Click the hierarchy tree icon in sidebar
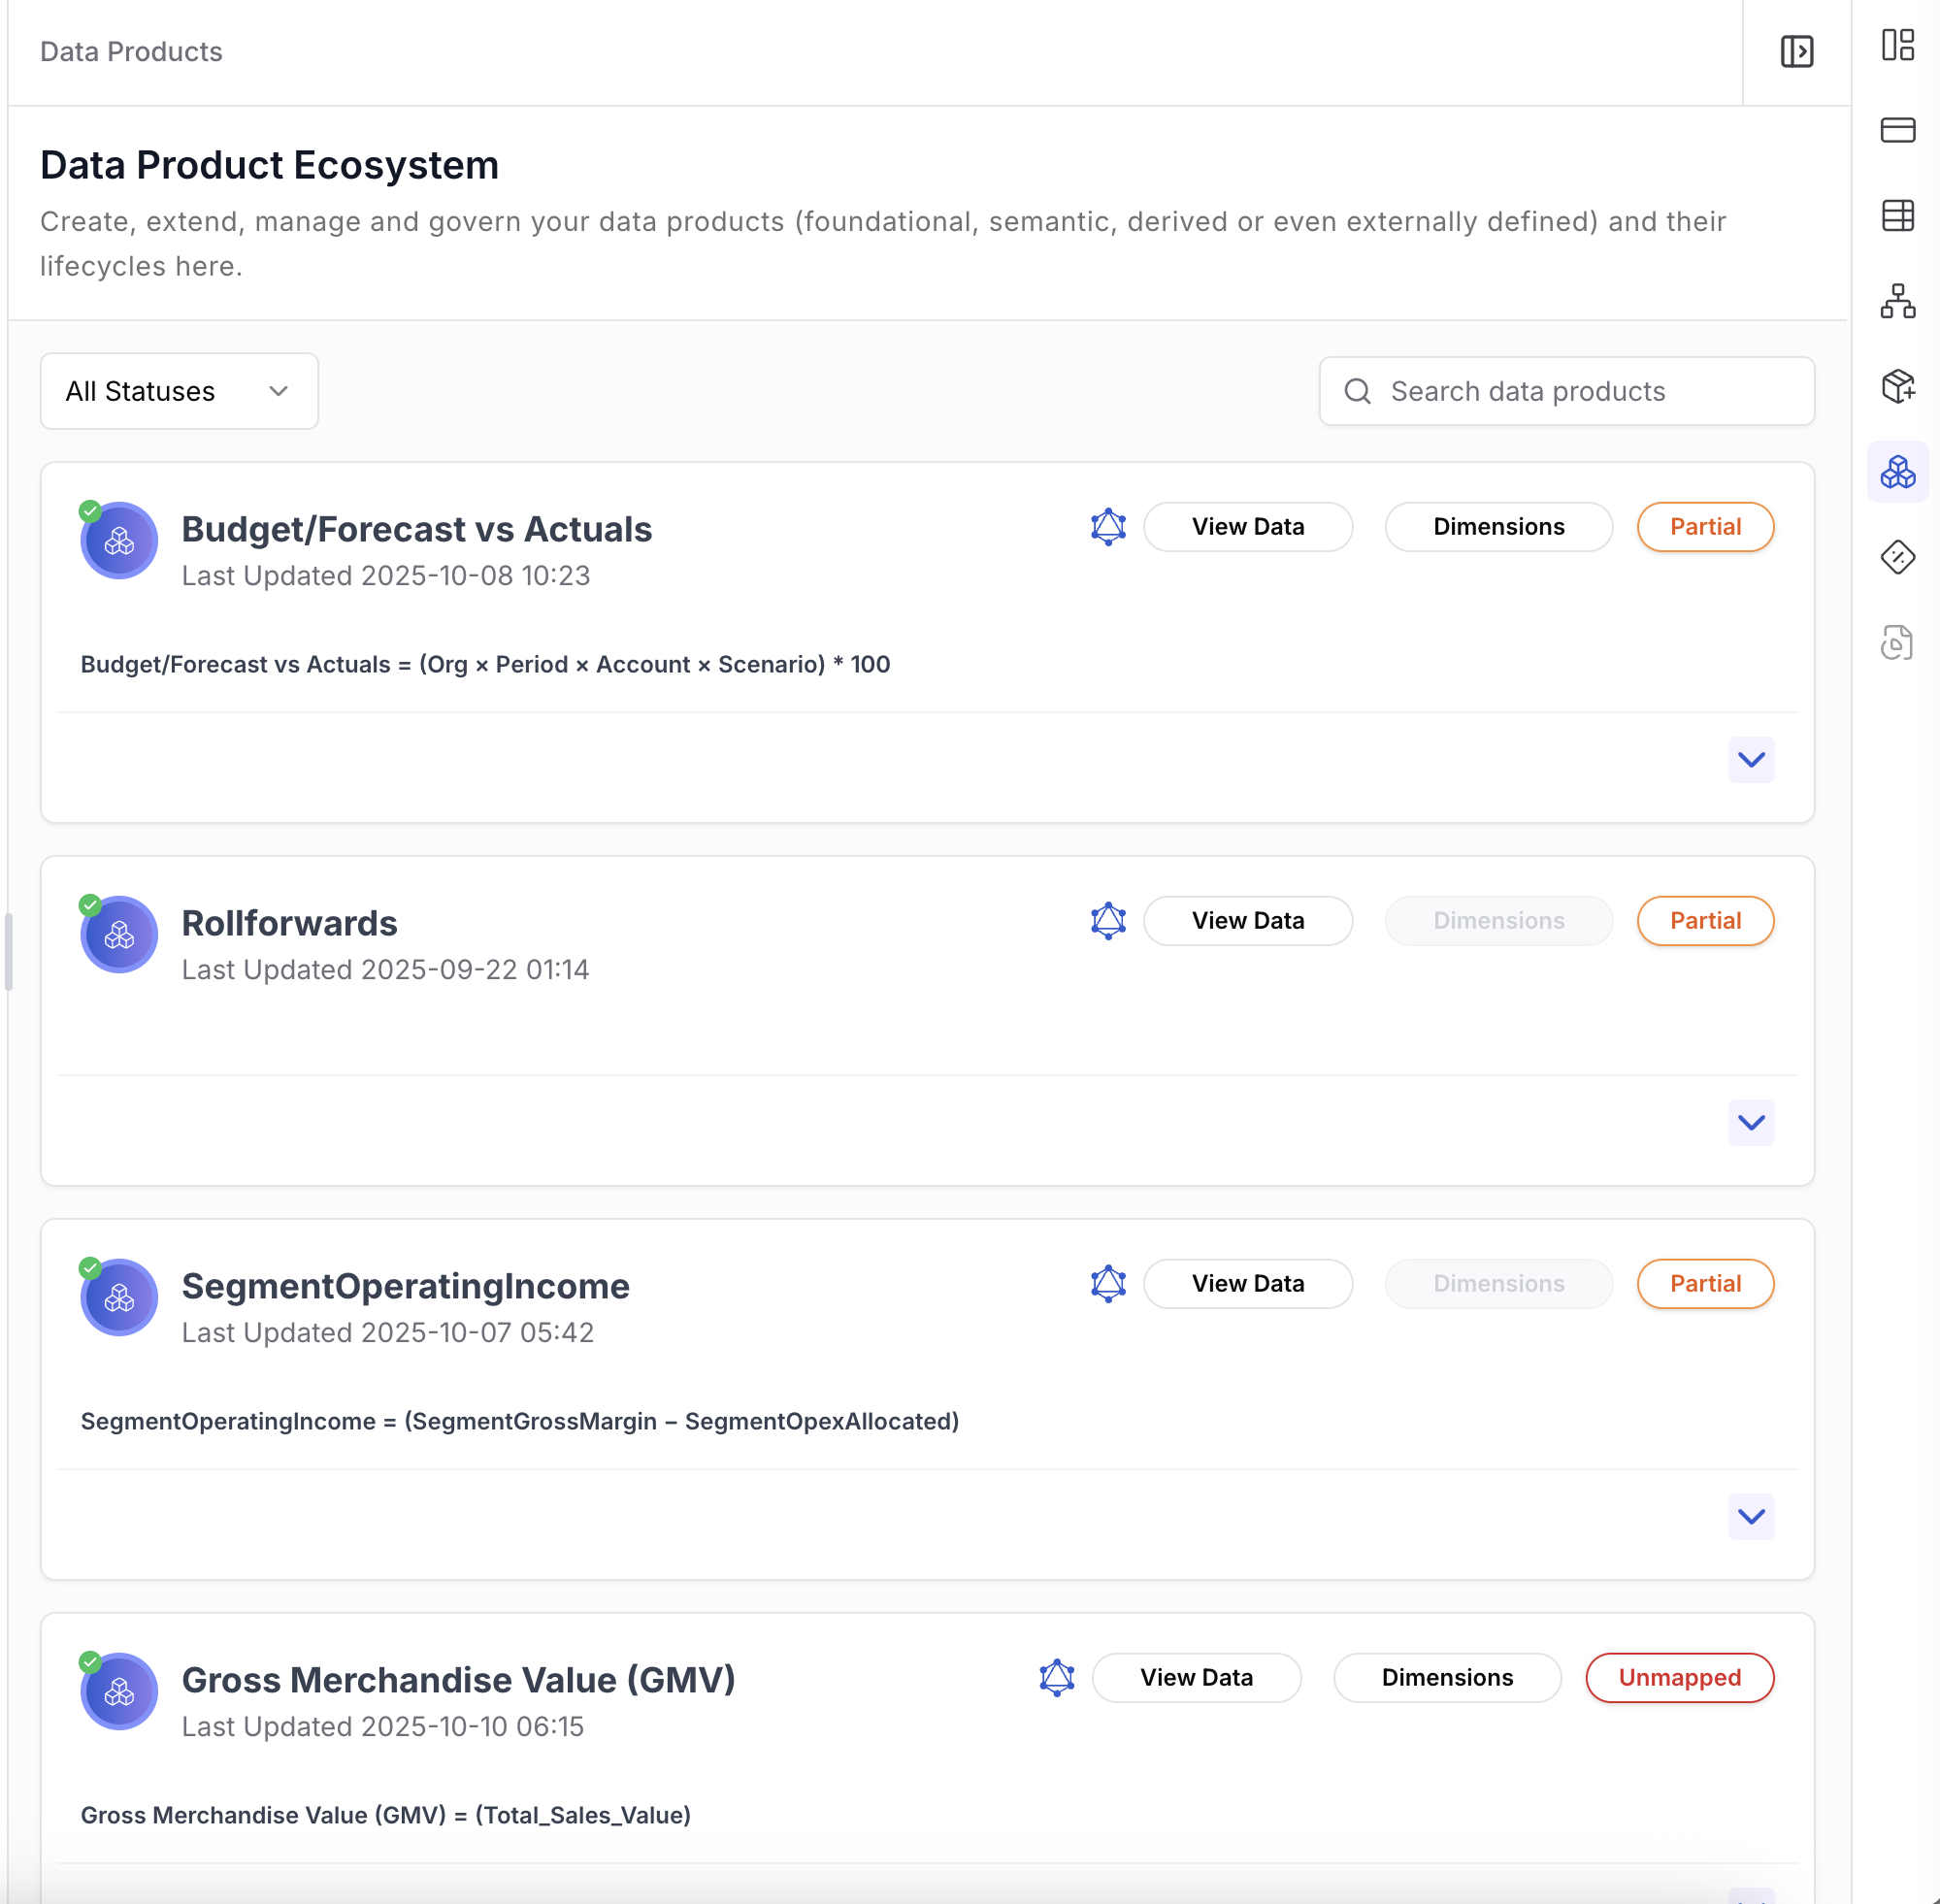 click(x=1897, y=301)
